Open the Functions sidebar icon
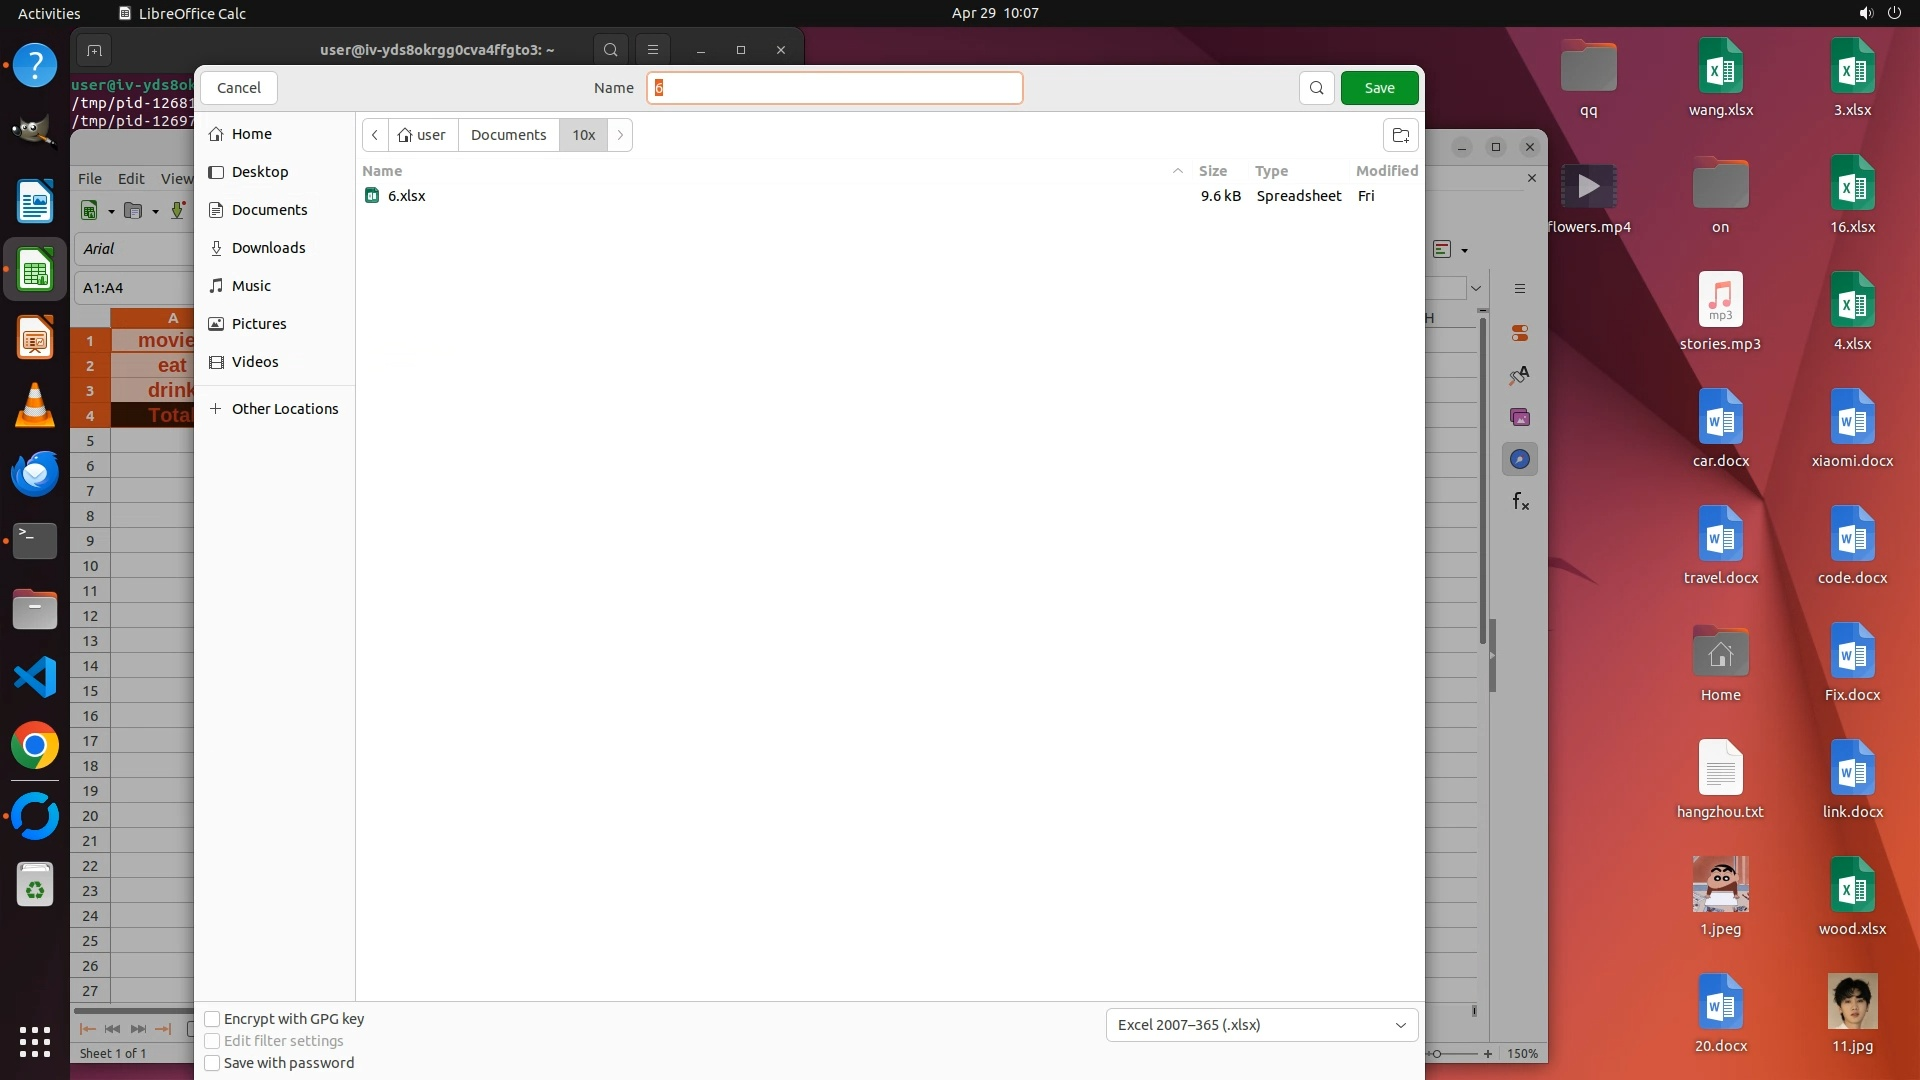This screenshot has width=1920, height=1080. 1520,502
